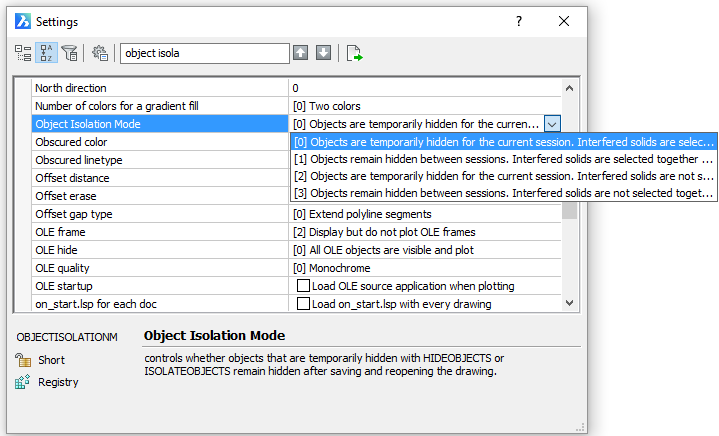Collapse the Object Isolation Mode dropdown arrow
Screen dimensions: 719x436
552,124
